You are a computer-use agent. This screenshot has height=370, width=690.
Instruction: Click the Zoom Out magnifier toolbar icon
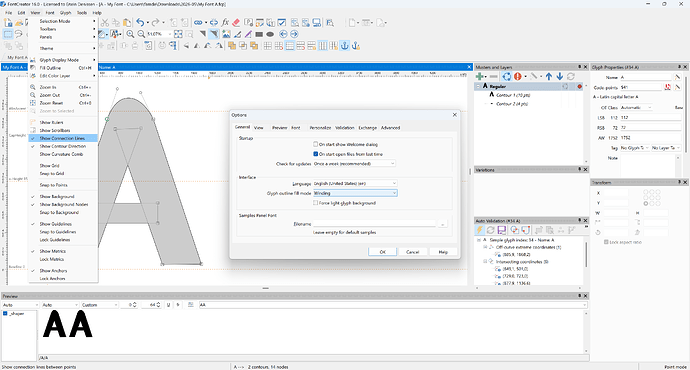141,34
